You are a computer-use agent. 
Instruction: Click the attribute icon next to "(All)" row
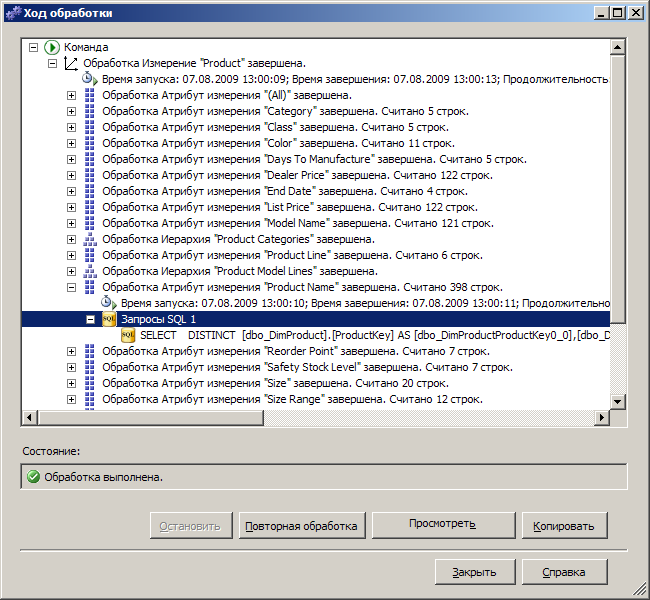coord(90,95)
